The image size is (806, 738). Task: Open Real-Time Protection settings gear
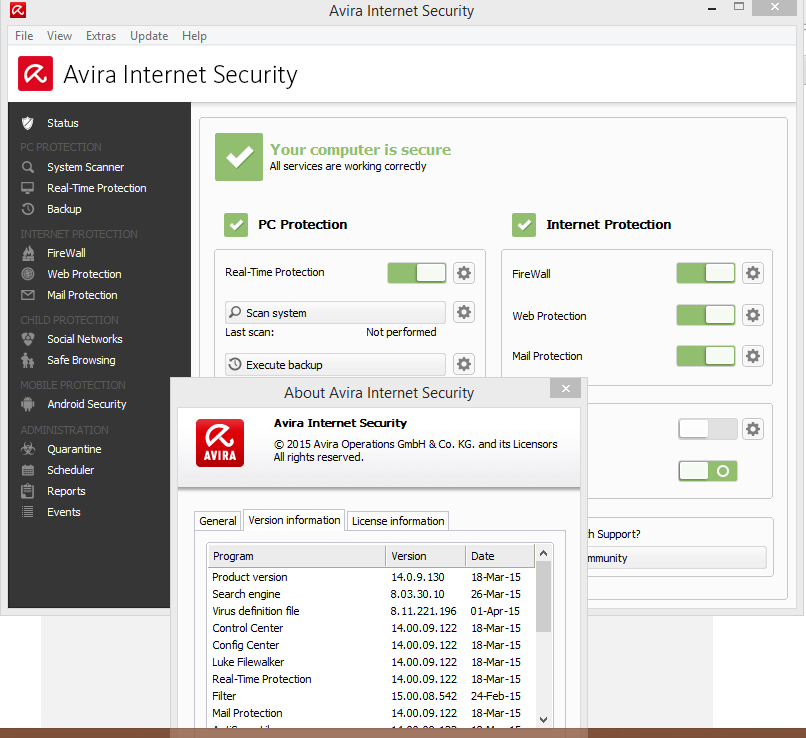[x=463, y=273]
